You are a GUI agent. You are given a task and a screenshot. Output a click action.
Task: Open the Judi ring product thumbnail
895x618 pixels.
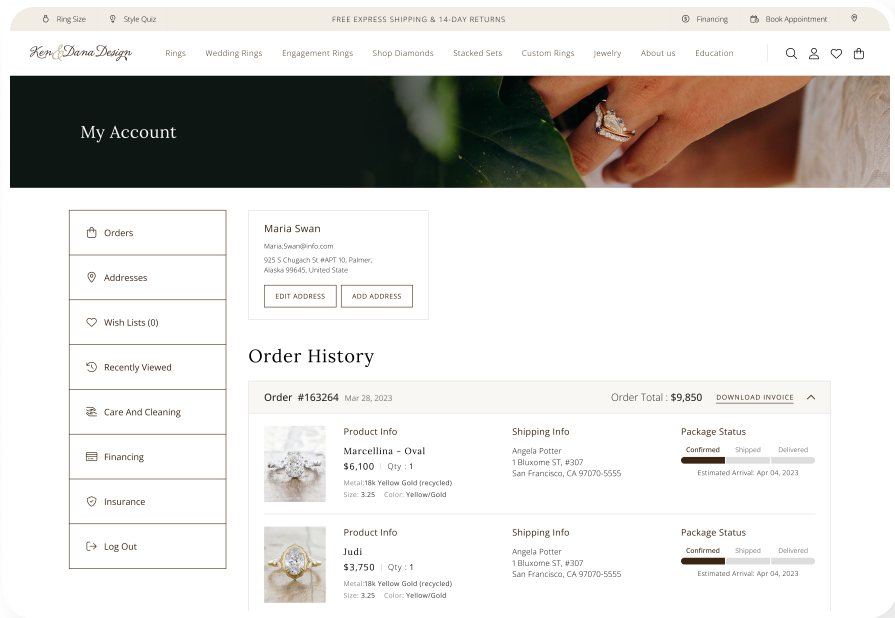295,564
